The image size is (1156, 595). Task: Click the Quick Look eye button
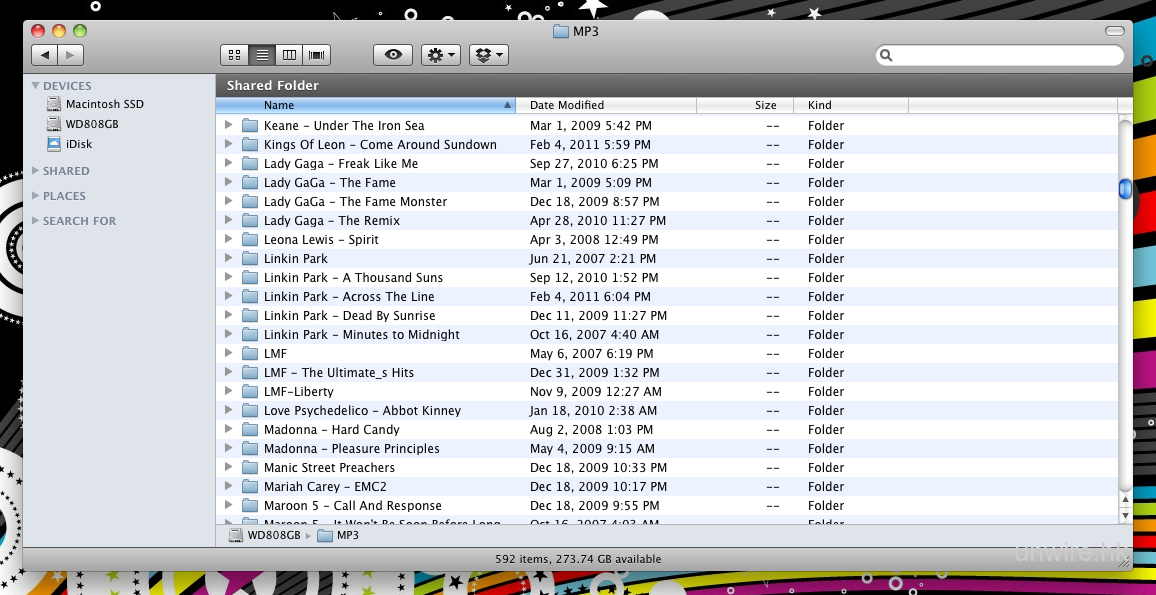pos(393,55)
